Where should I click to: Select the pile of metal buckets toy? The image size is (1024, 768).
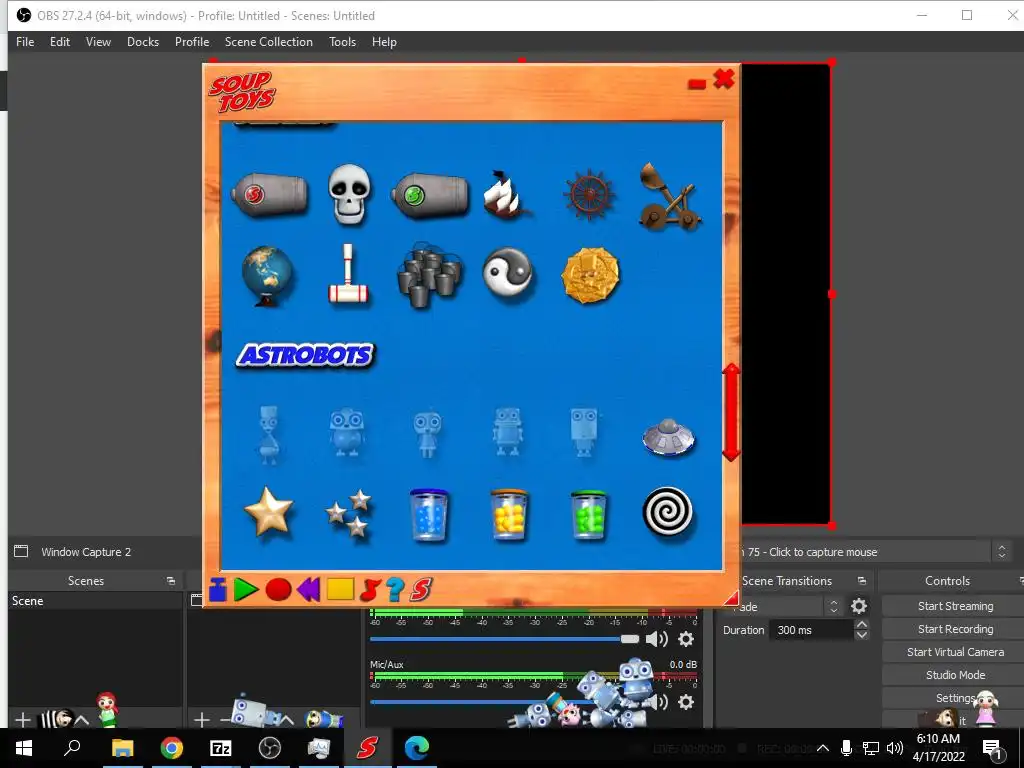pos(430,274)
